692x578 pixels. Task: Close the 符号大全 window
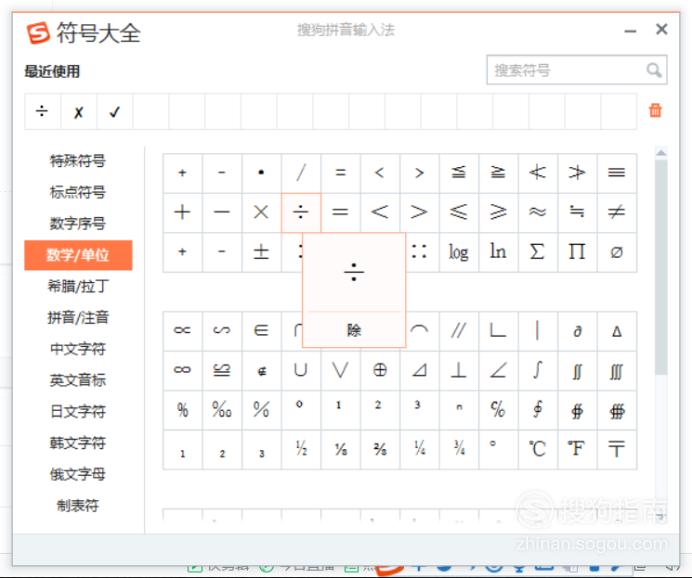click(x=661, y=30)
